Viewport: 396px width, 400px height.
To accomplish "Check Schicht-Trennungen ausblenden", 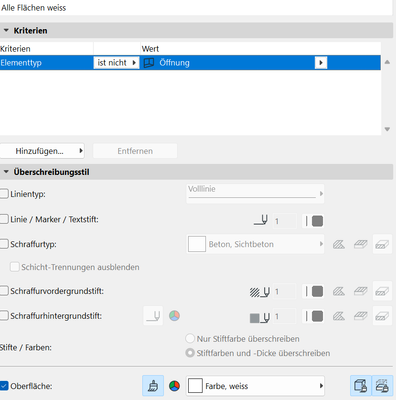I will pyautogui.click(x=15, y=267).
